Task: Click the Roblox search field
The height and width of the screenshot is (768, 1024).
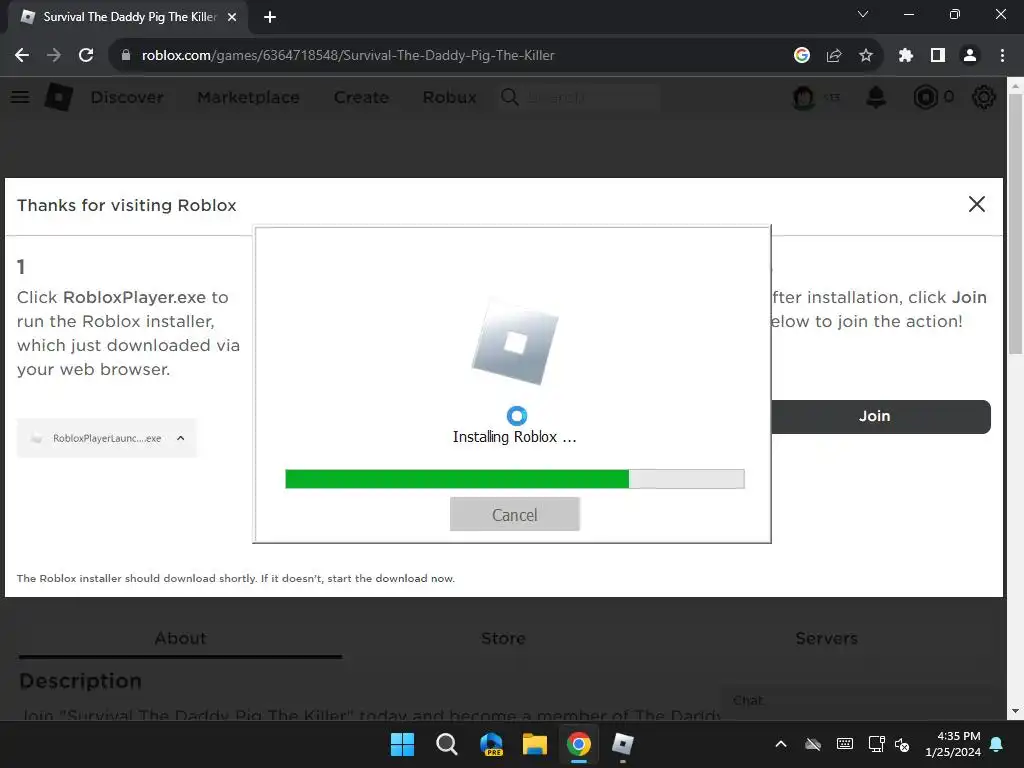Action: [x=580, y=97]
